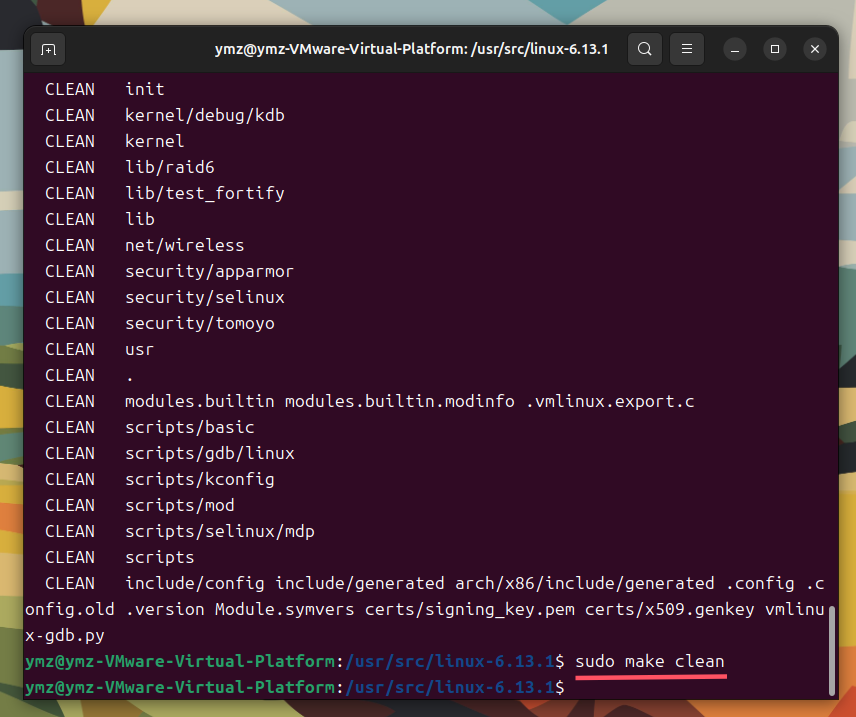Click 'certs/signing_key.pem' in the output
The image size is (856, 717).
click(x=469, y=609)
